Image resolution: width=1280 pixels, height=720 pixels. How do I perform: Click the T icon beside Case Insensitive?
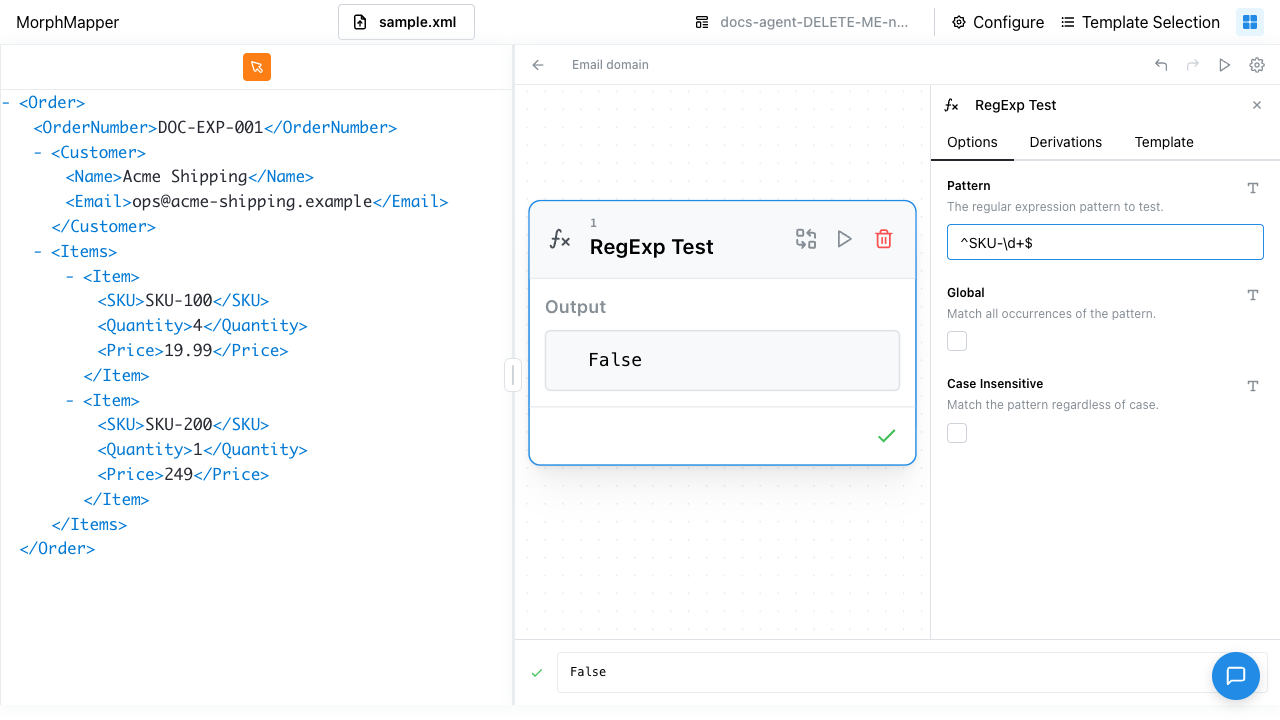pos(1253,386)
